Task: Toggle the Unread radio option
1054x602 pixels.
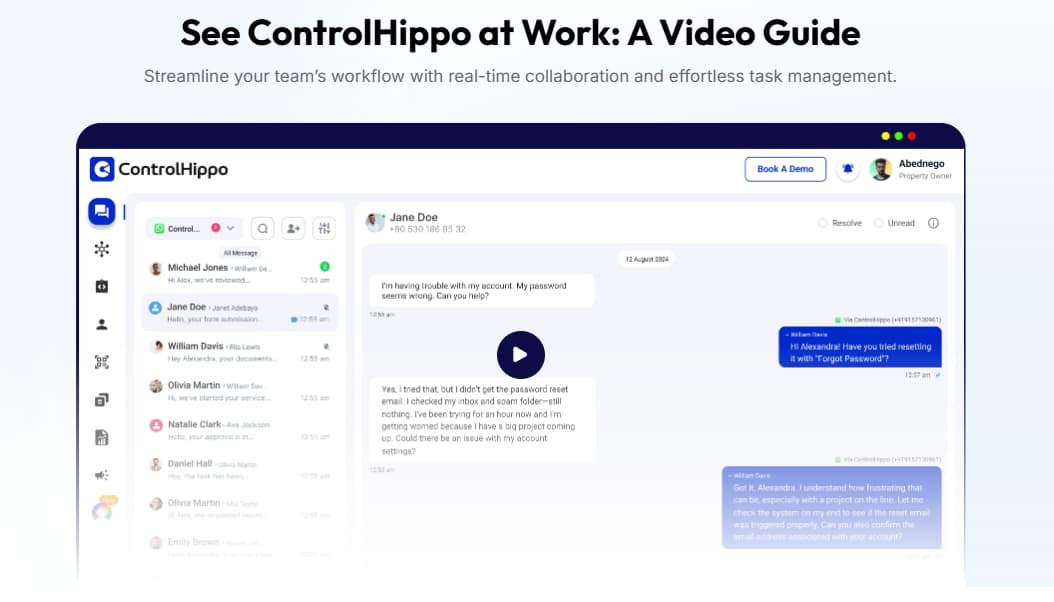Action: point(878,223)
